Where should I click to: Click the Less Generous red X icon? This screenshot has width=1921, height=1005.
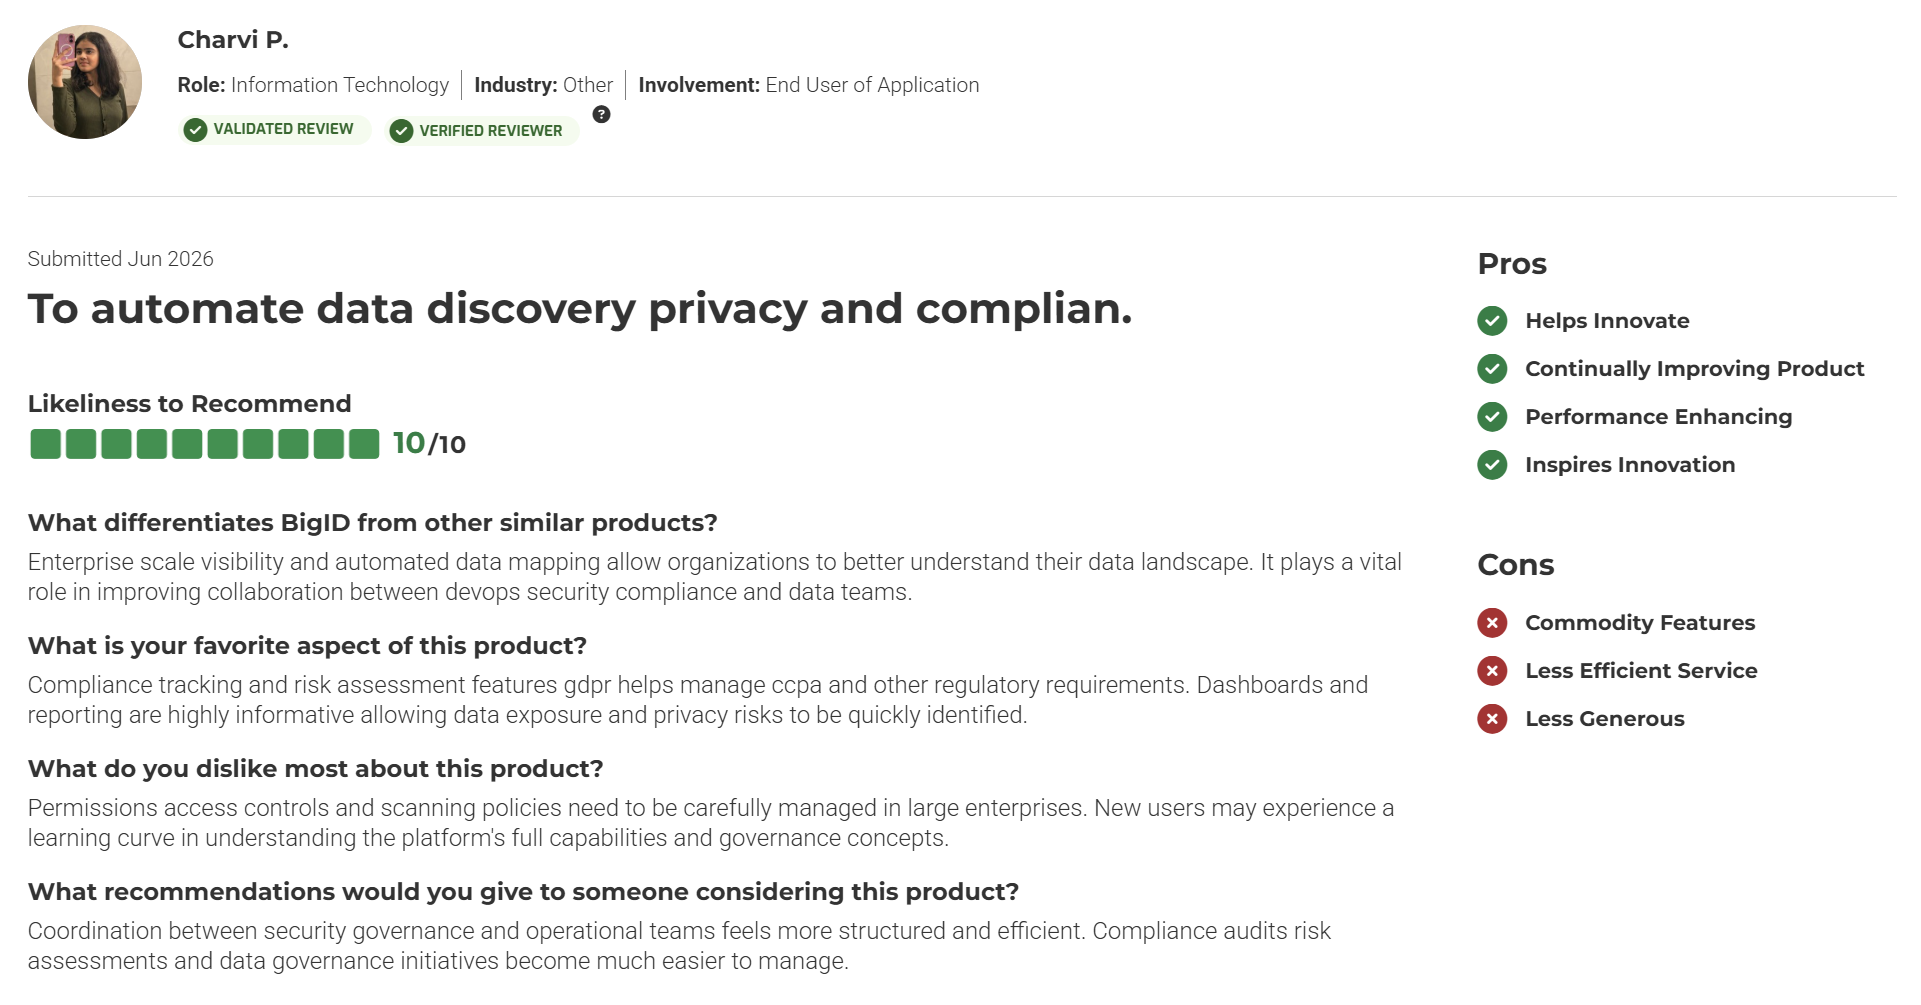click(1492, 719)
